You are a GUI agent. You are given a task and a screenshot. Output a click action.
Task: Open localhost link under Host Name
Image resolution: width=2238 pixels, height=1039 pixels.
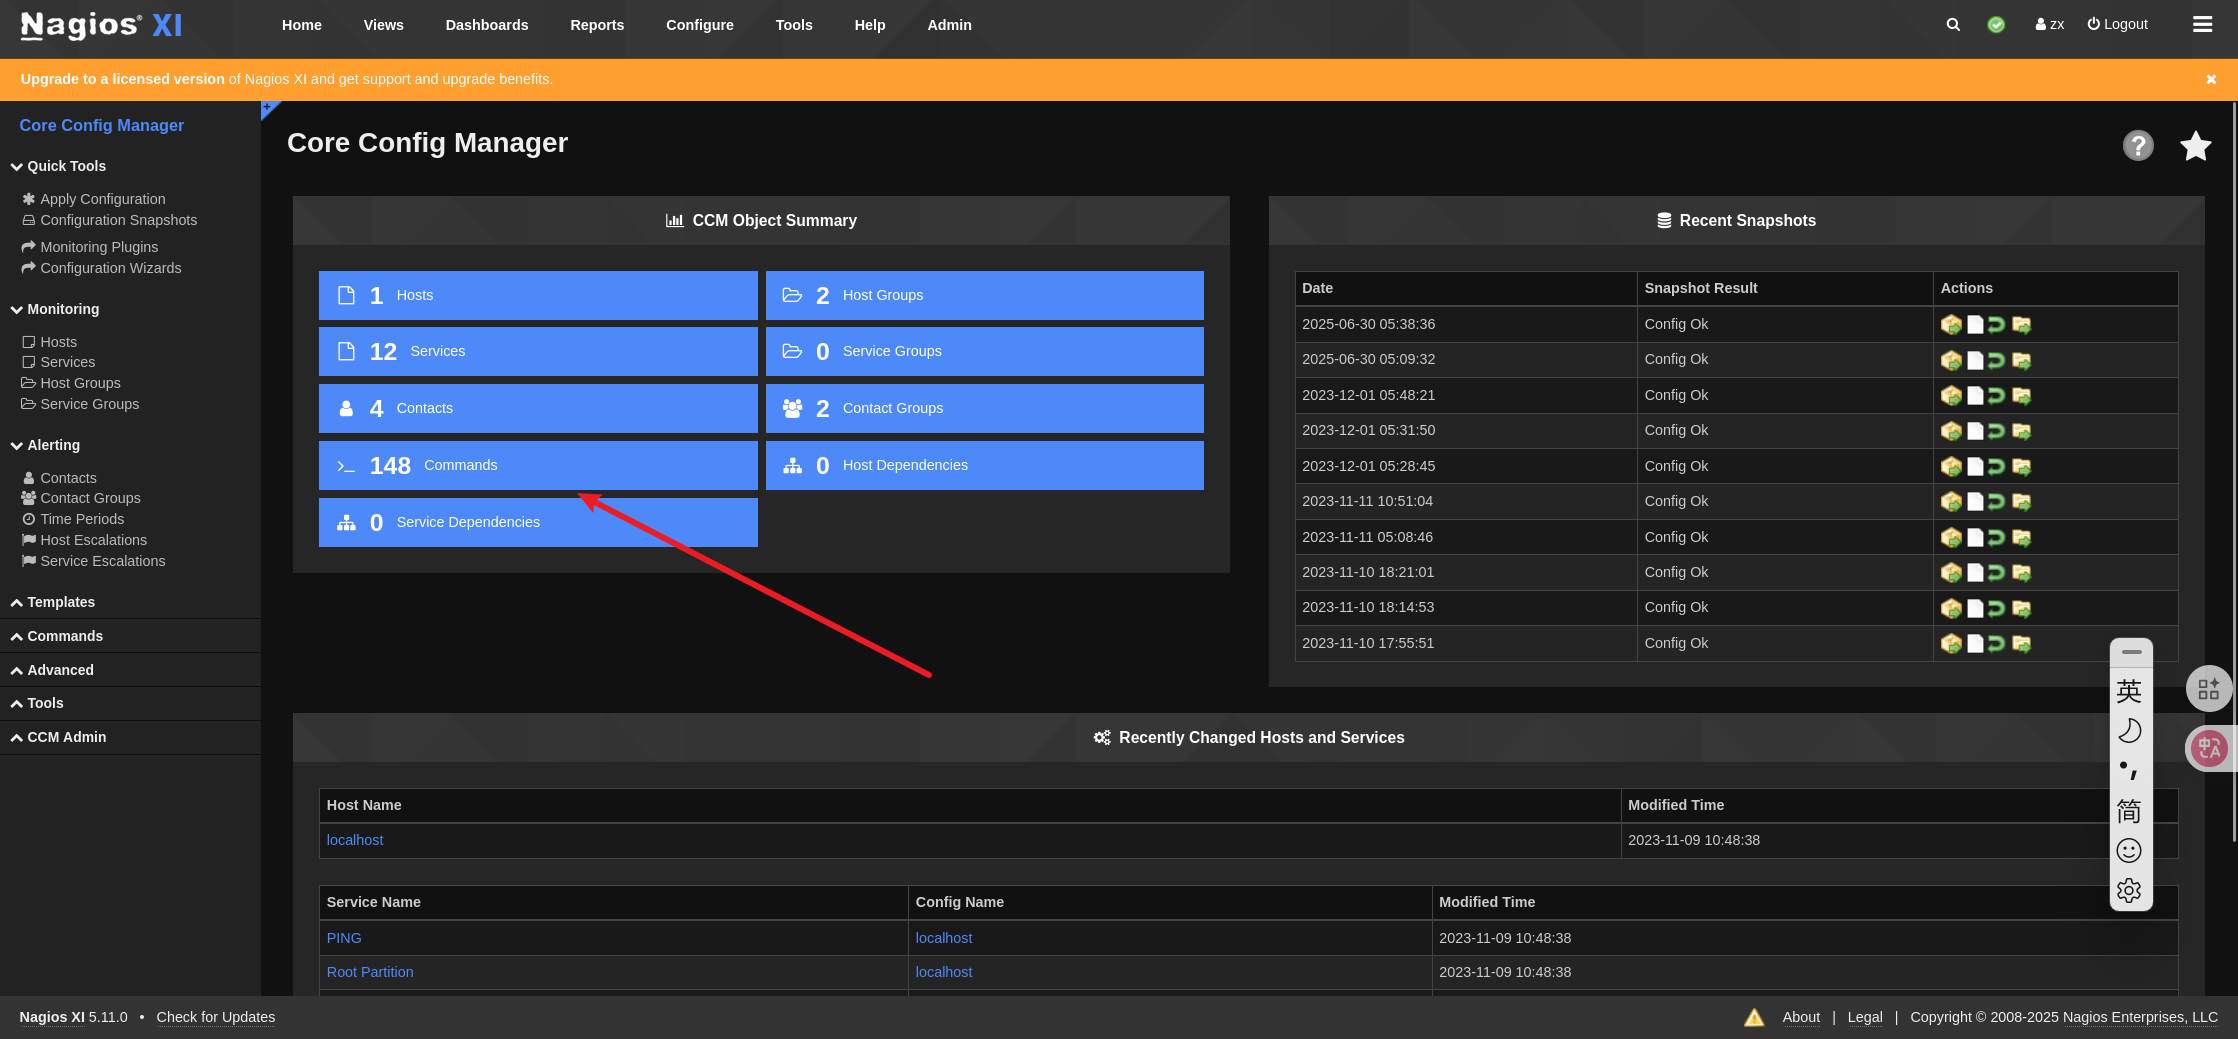pyautogui.click(x=355, y=840)
